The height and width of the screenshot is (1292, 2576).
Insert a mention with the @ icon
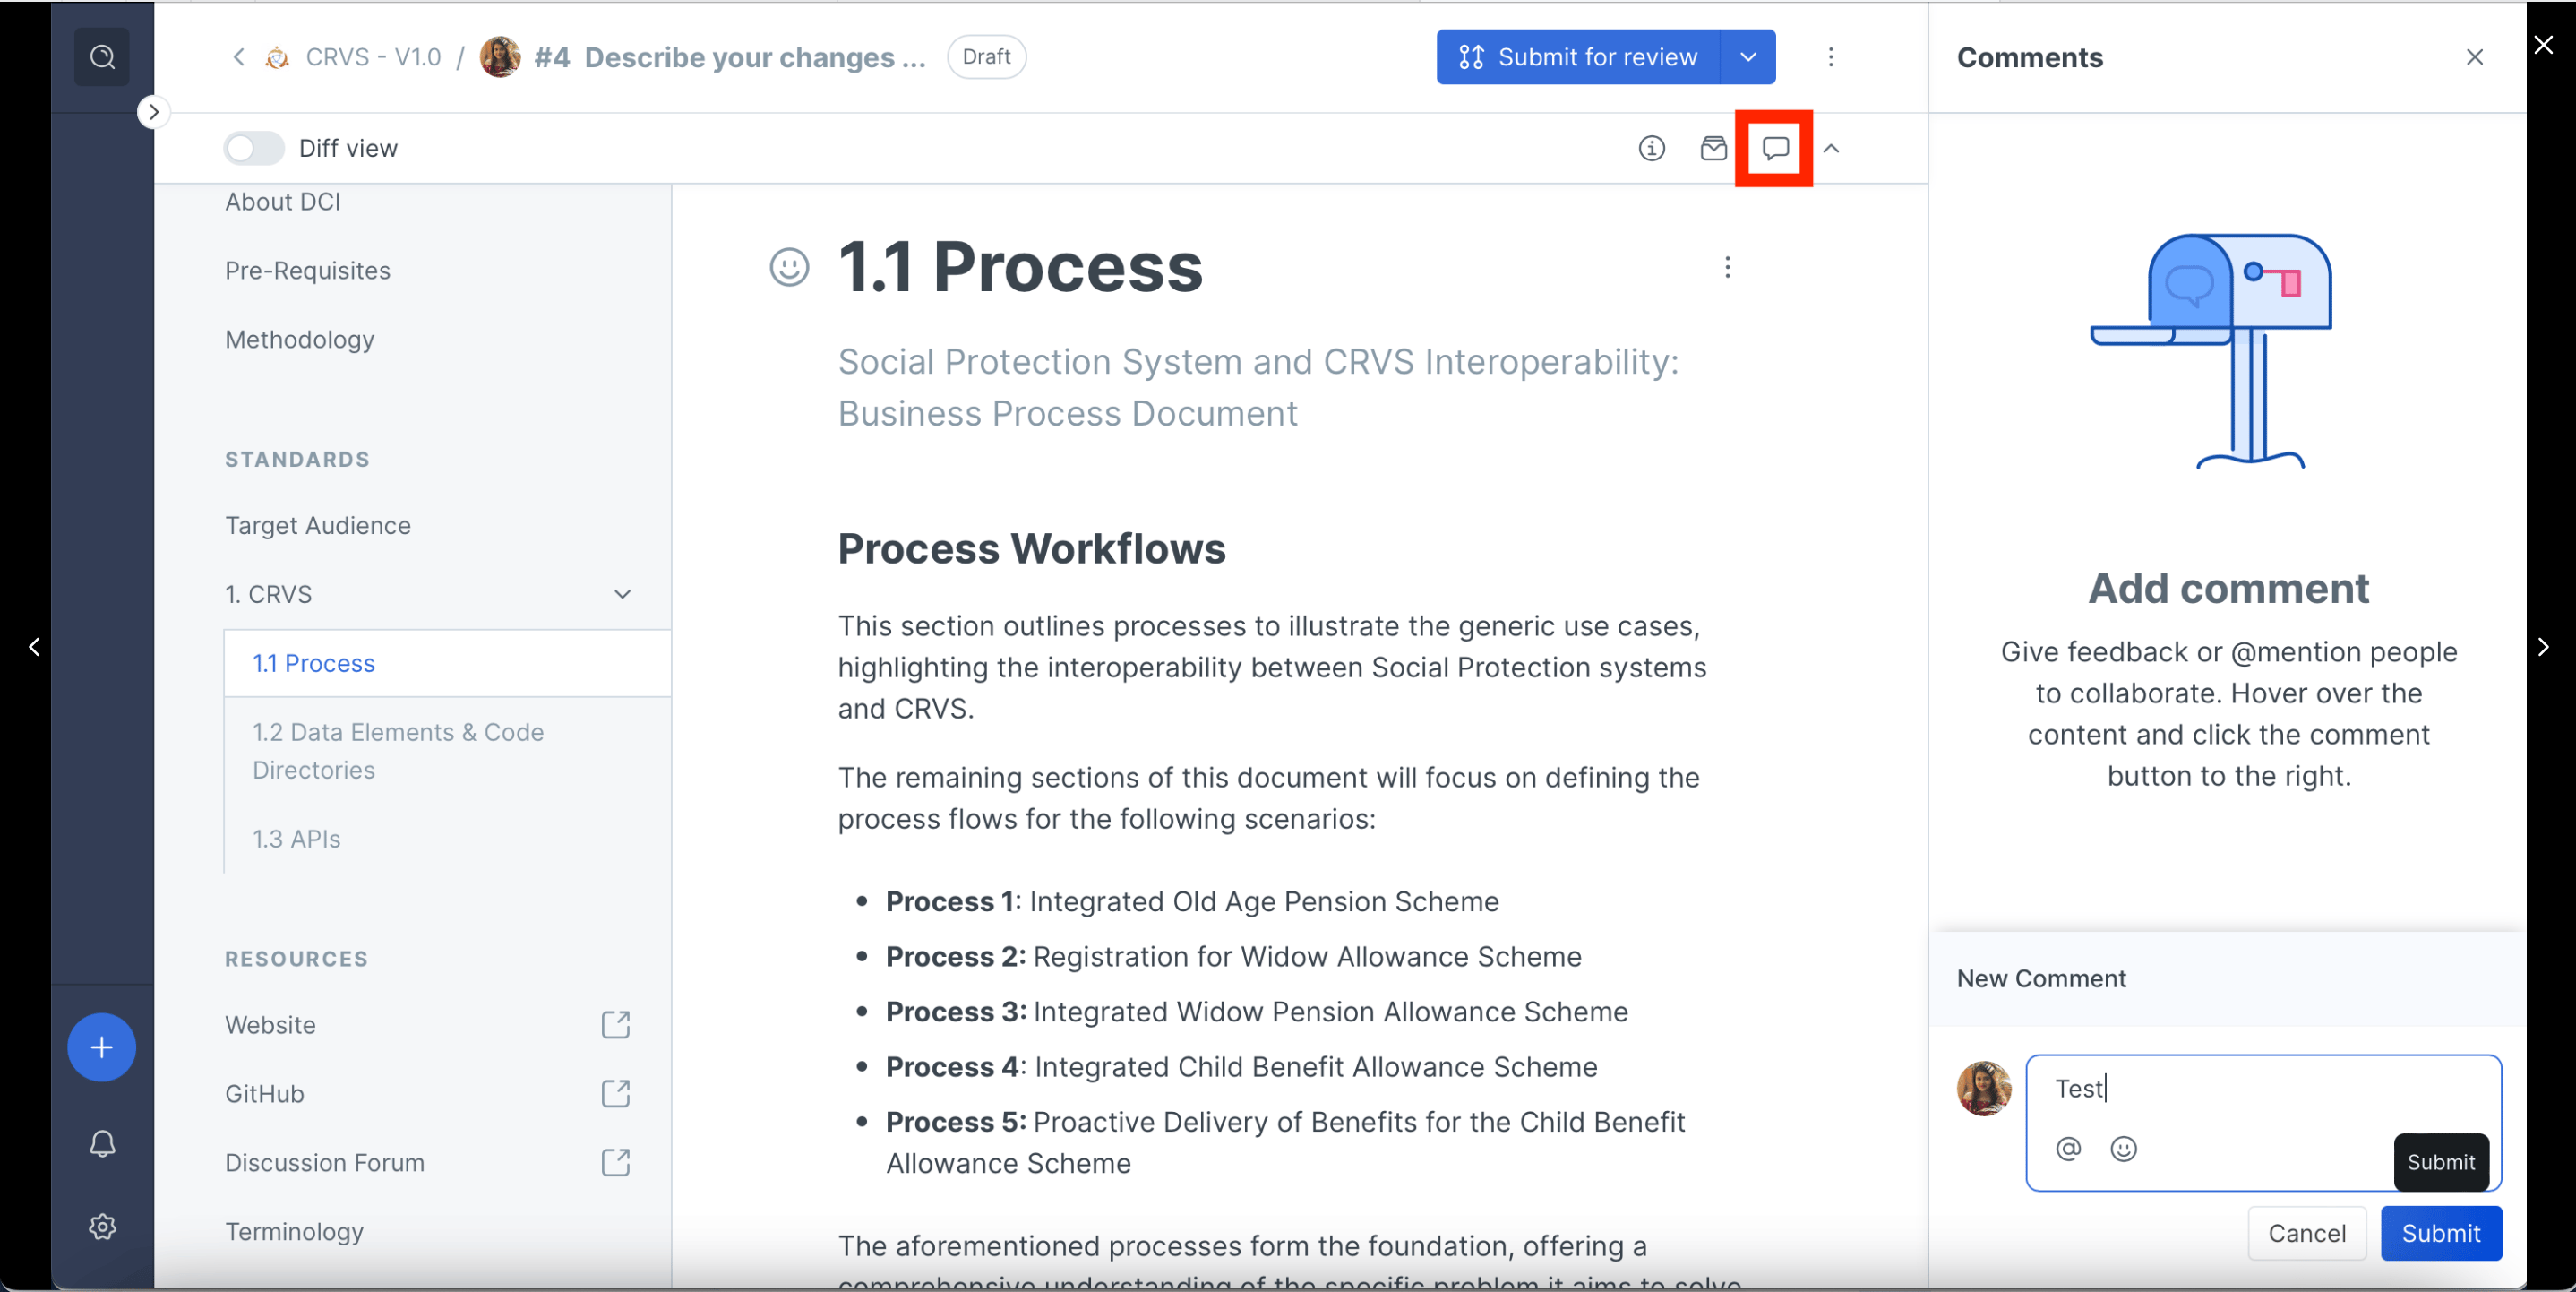click(2068, 1148)
